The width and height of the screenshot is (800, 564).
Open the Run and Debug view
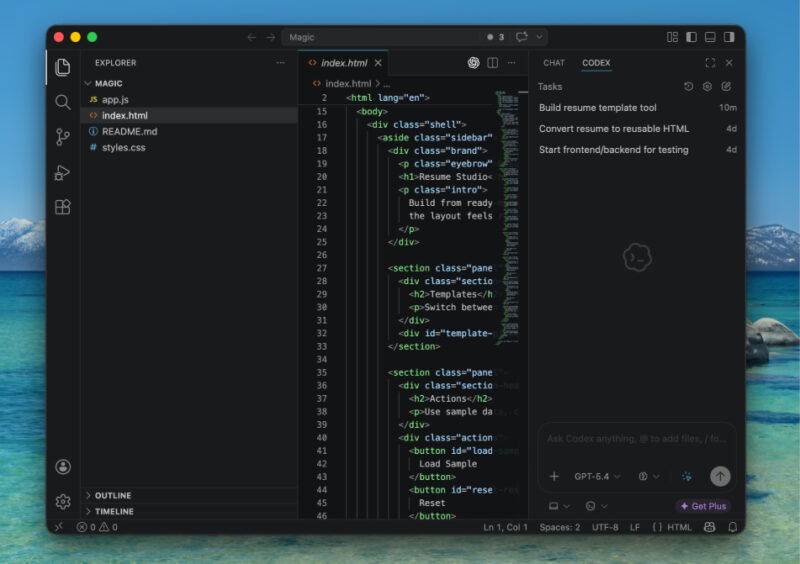(63, 172)
